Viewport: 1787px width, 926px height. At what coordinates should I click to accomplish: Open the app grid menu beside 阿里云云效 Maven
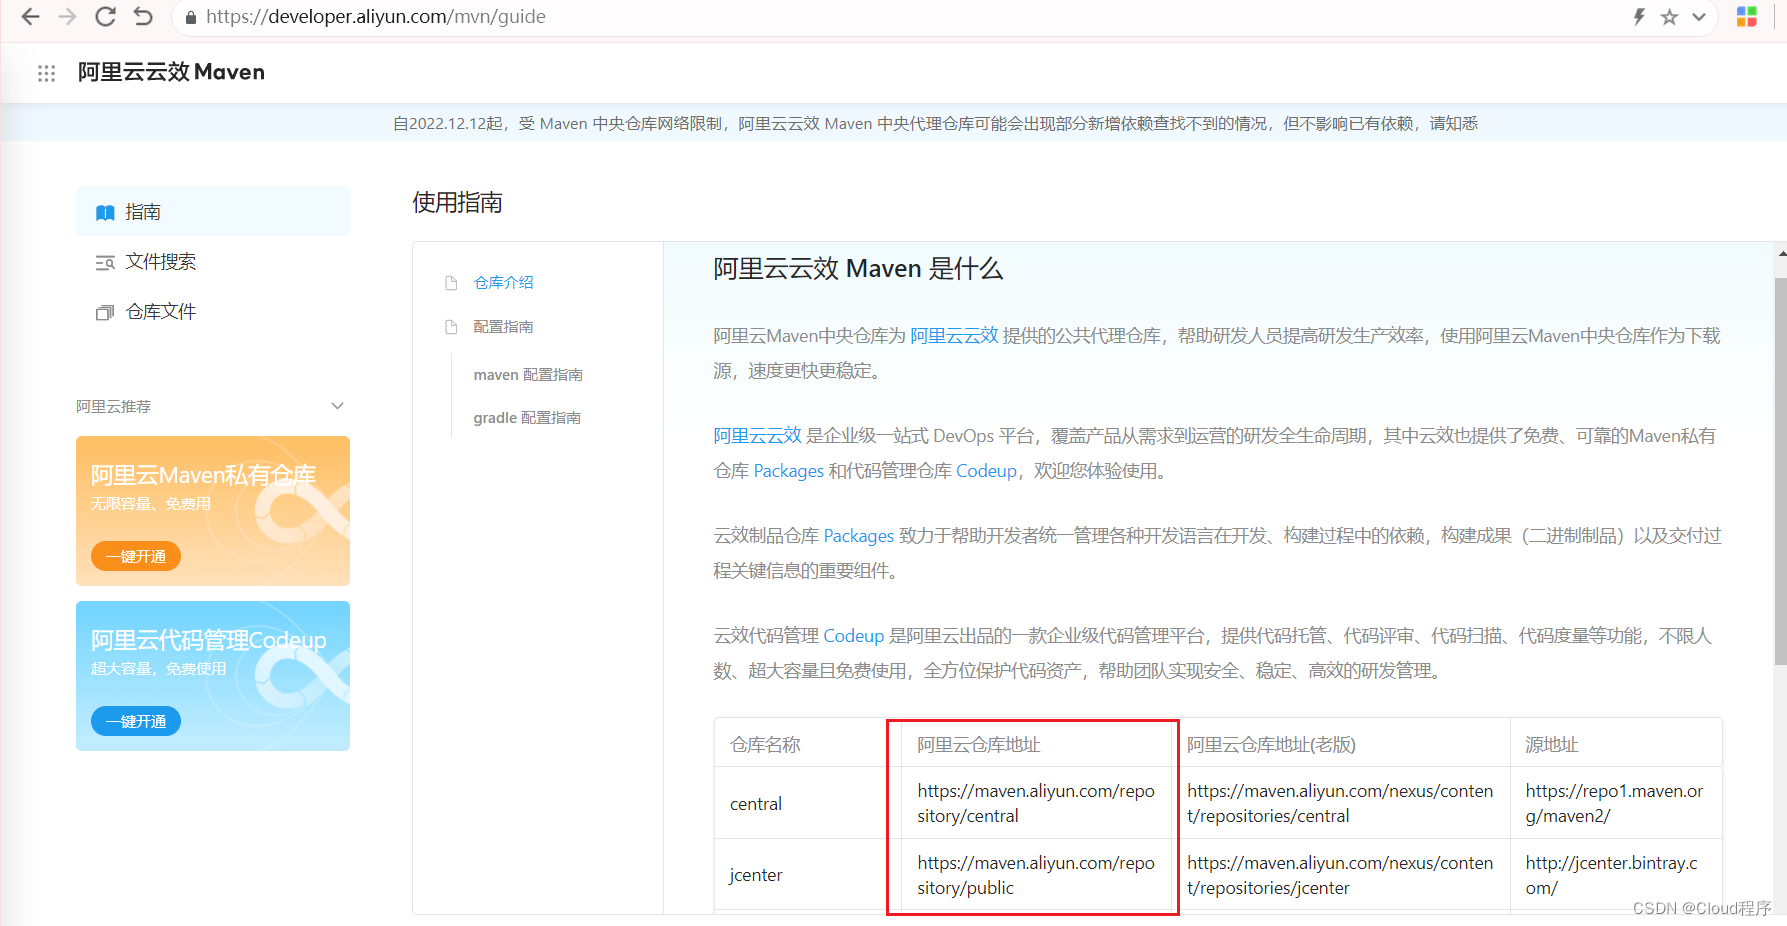point(46,73)
